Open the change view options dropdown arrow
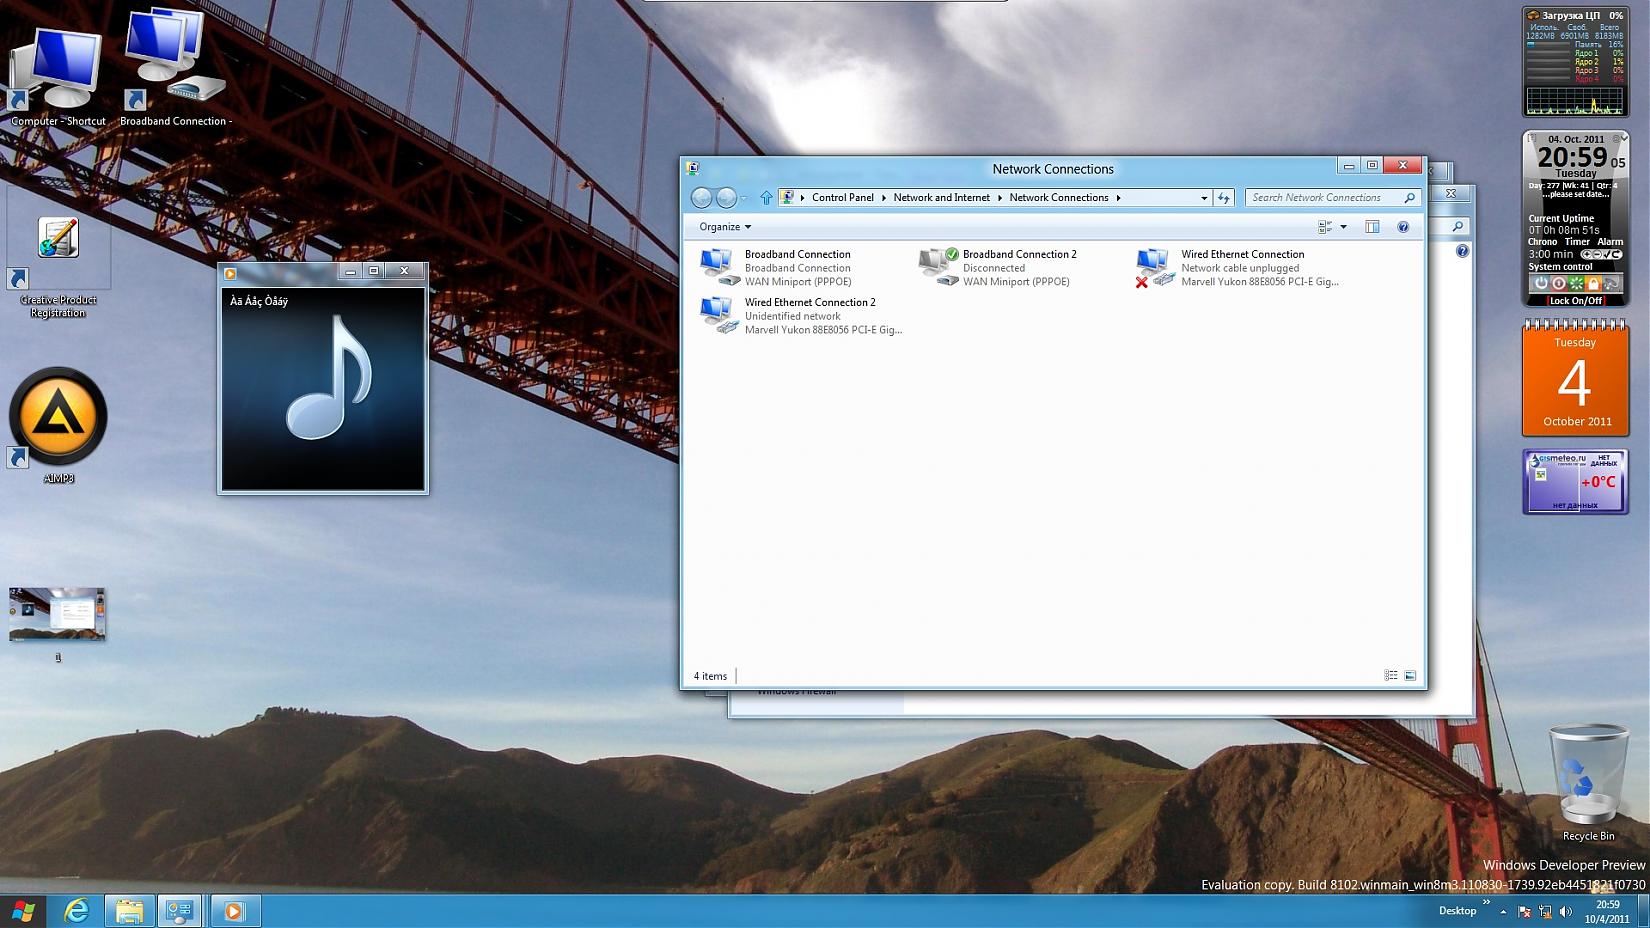Viewport: 1650px width, 928px height. pos(1343,227)
